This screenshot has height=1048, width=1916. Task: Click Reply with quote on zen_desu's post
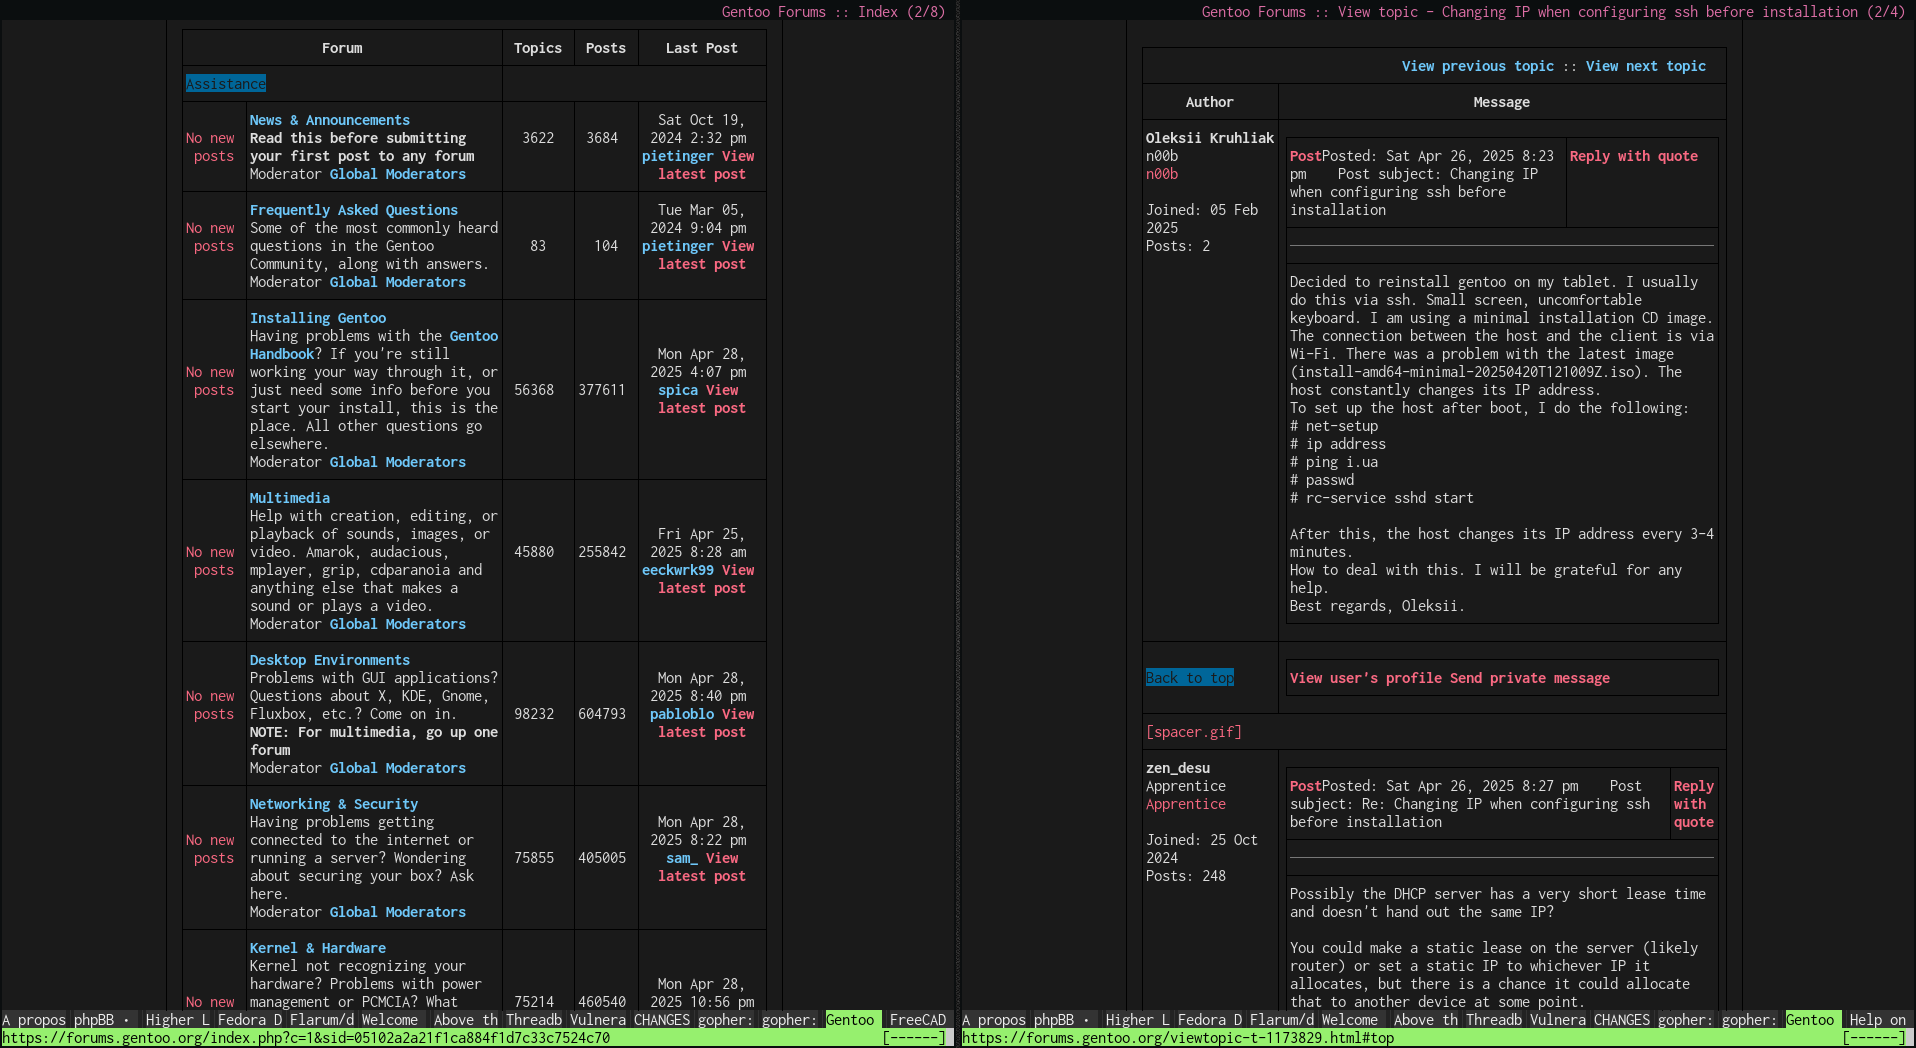pyautogui.click(x=1693, y=804)
